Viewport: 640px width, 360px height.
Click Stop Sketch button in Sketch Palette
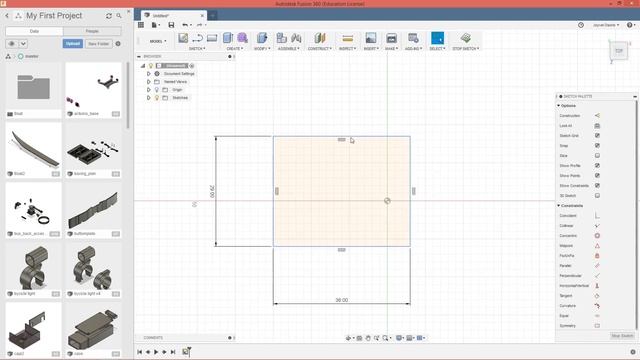tap(622, 336)
